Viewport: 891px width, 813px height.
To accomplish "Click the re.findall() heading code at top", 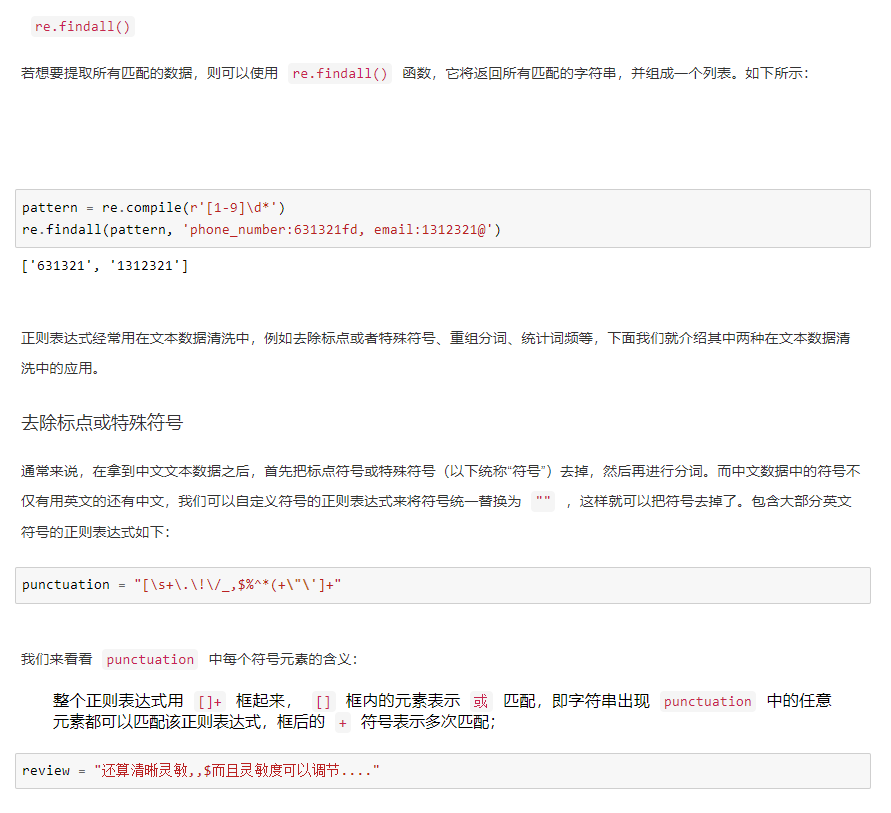I will (x=82, y=27).
